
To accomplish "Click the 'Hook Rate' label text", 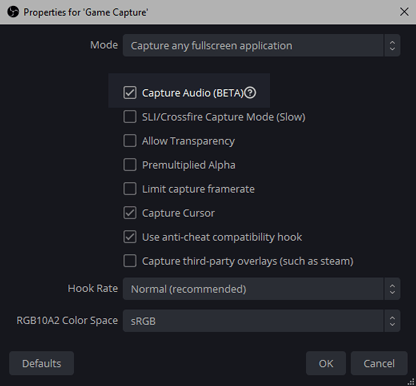I will point(93,288).
